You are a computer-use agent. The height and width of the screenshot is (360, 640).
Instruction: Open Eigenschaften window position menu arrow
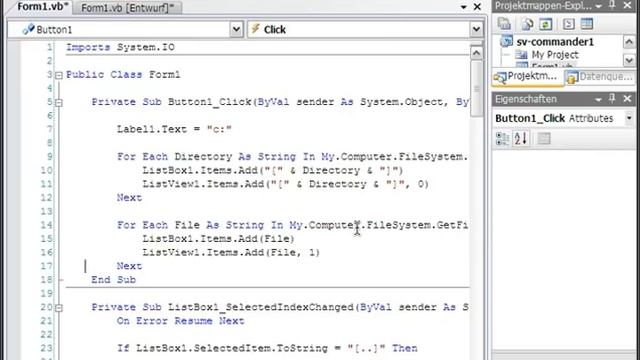tap(598, 99)
